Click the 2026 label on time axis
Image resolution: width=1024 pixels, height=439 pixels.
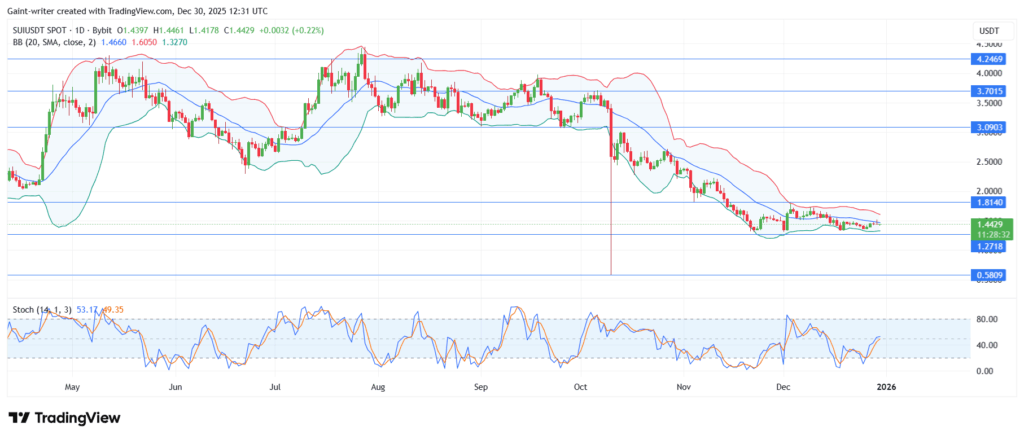tap(886, 387)
